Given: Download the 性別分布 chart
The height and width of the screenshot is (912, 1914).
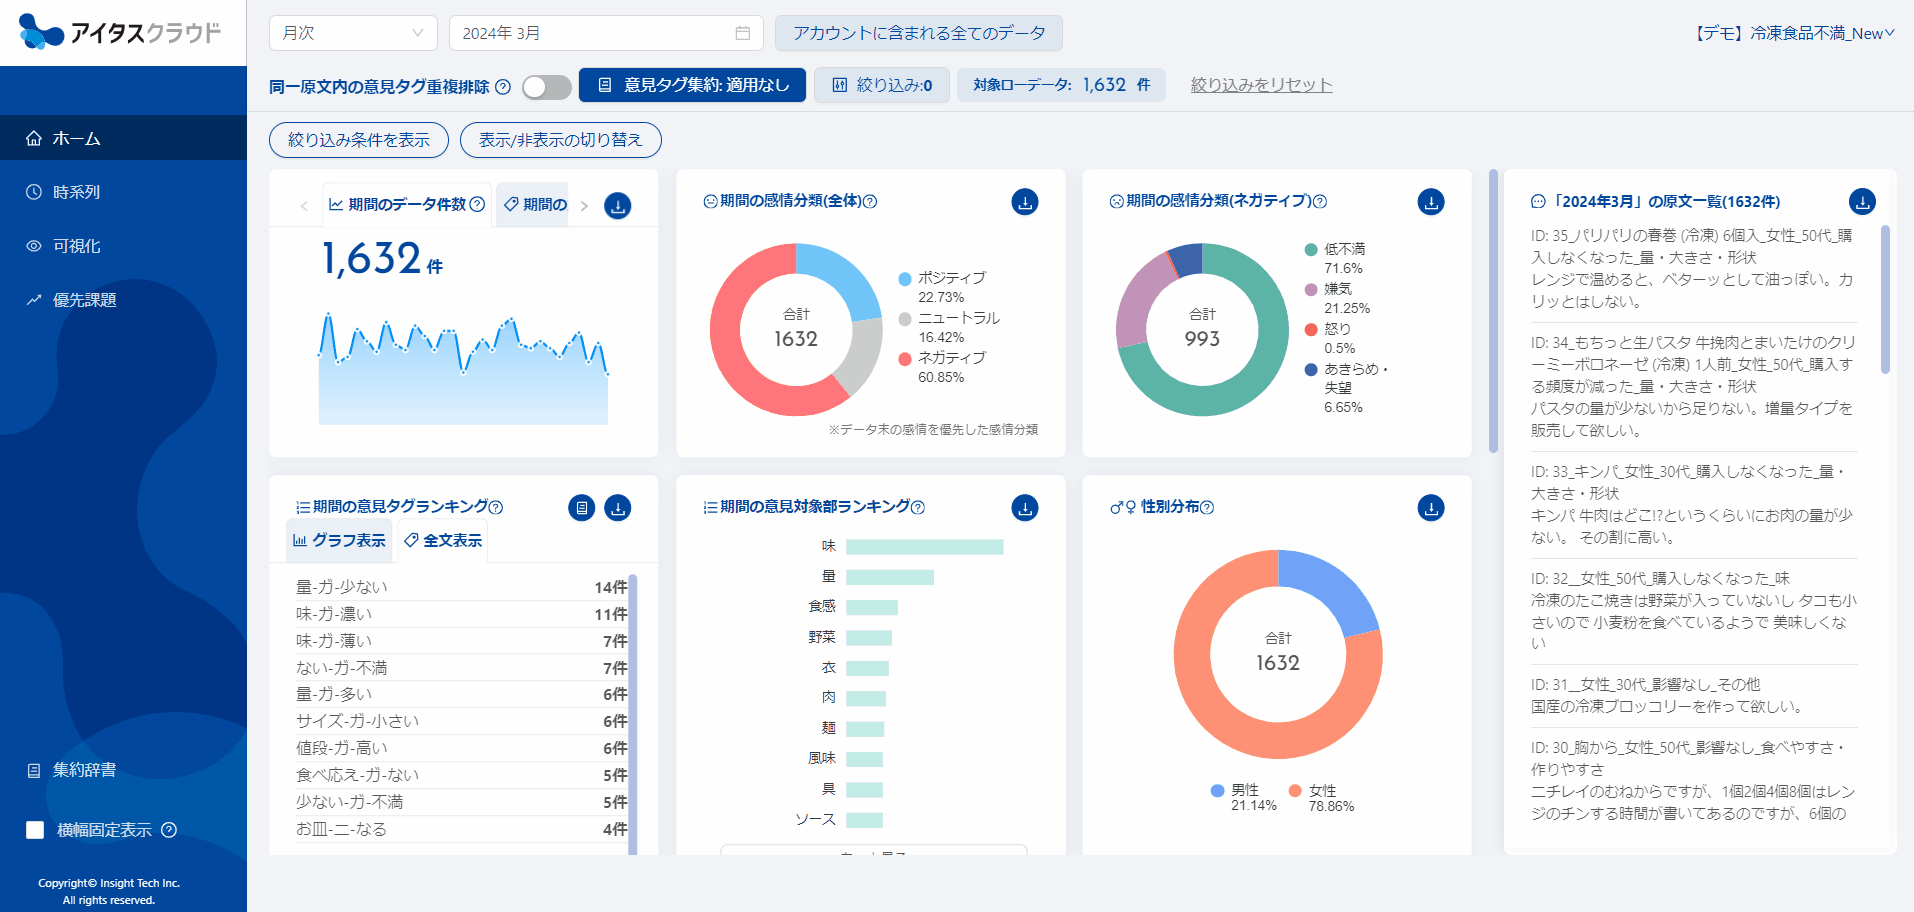Looking at the screenshot, I should [1430, 508].
